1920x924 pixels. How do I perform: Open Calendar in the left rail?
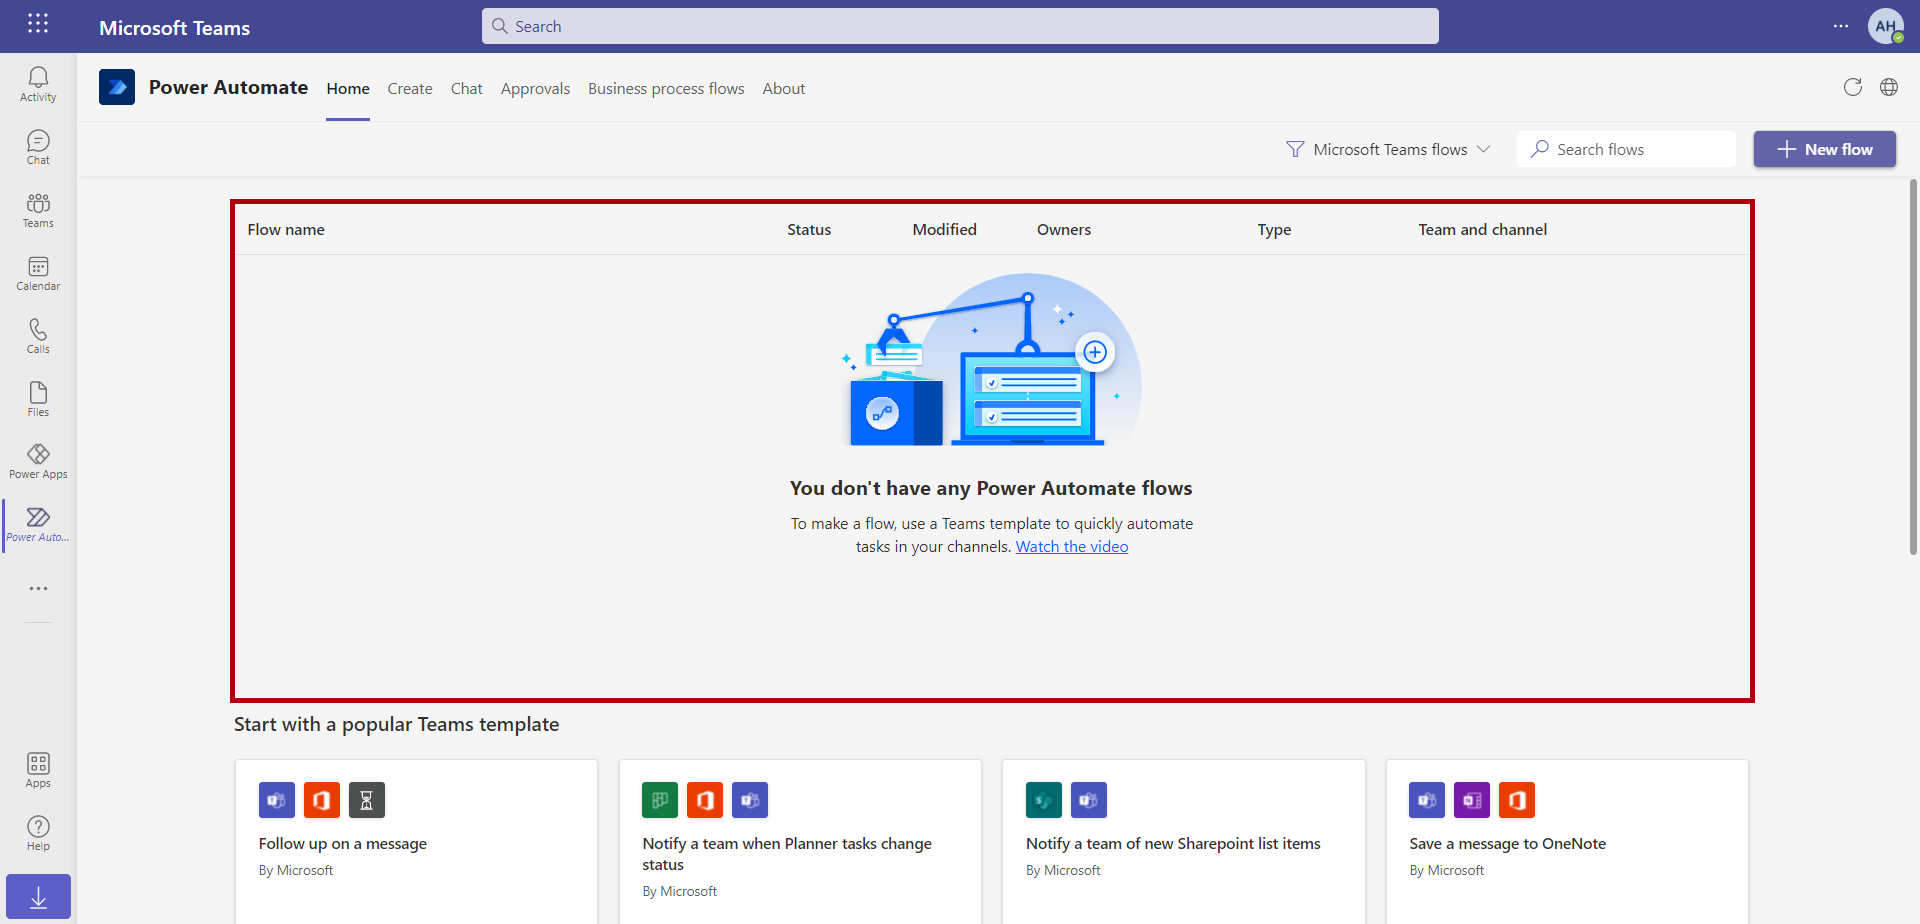click(38, 273)
